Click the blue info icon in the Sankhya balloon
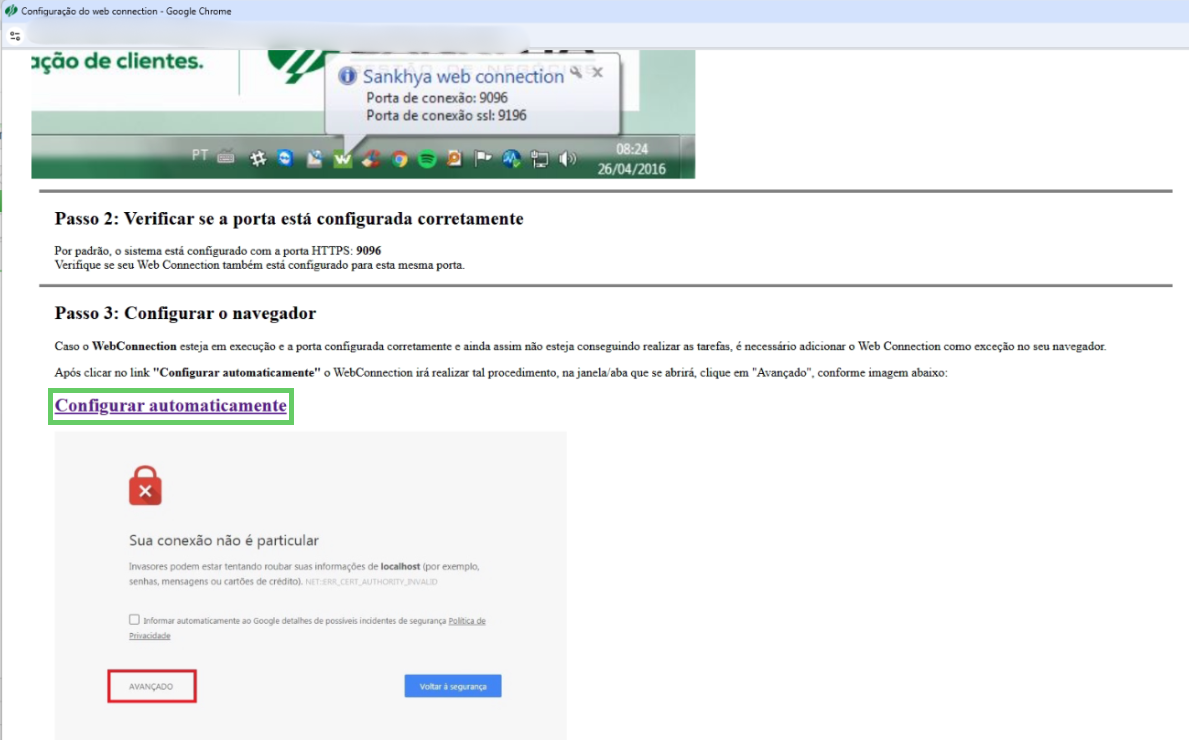Screen dimensions: 1189x740 click(347, 76)
